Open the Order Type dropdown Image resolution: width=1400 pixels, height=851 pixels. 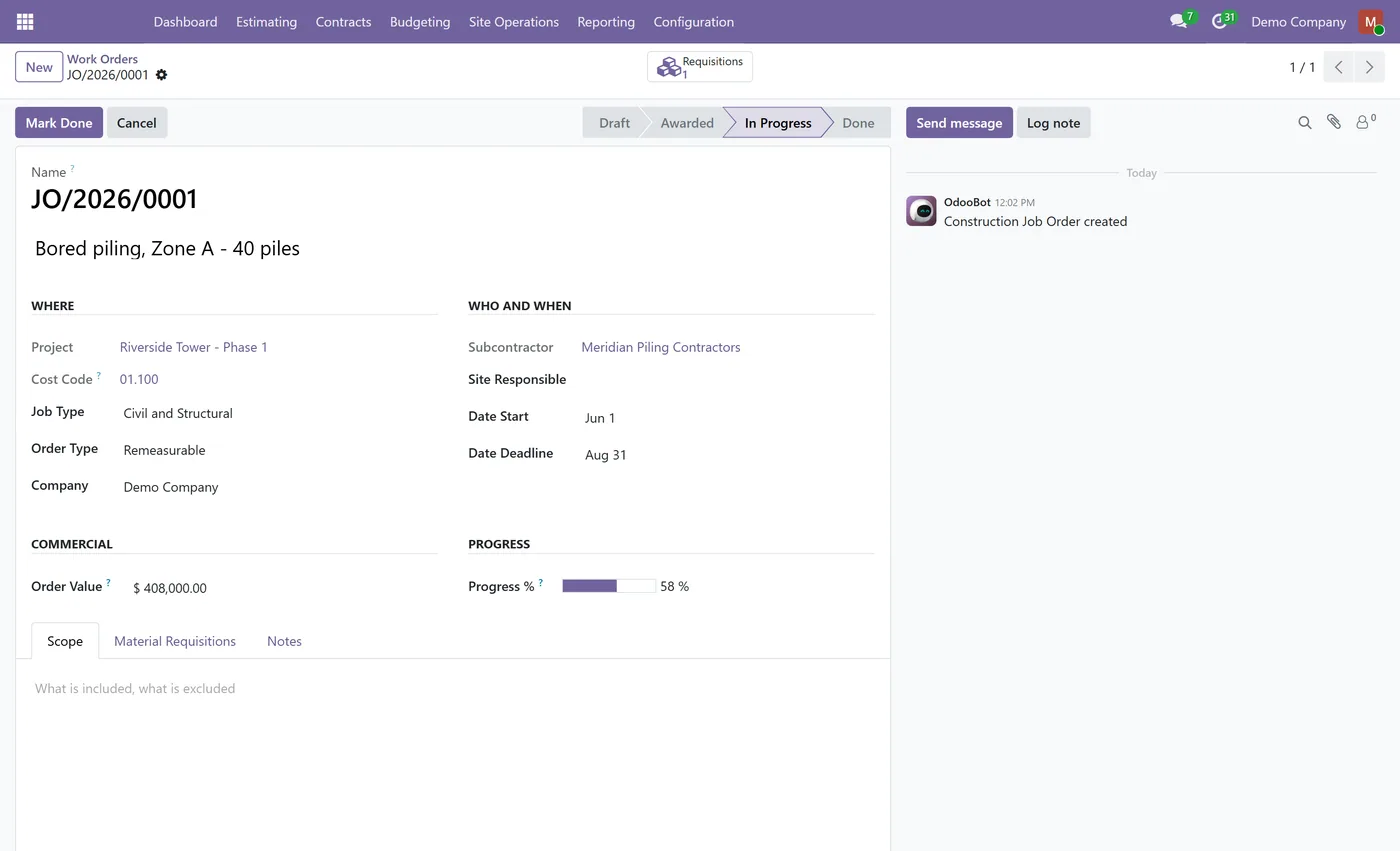tap(278, 450)
